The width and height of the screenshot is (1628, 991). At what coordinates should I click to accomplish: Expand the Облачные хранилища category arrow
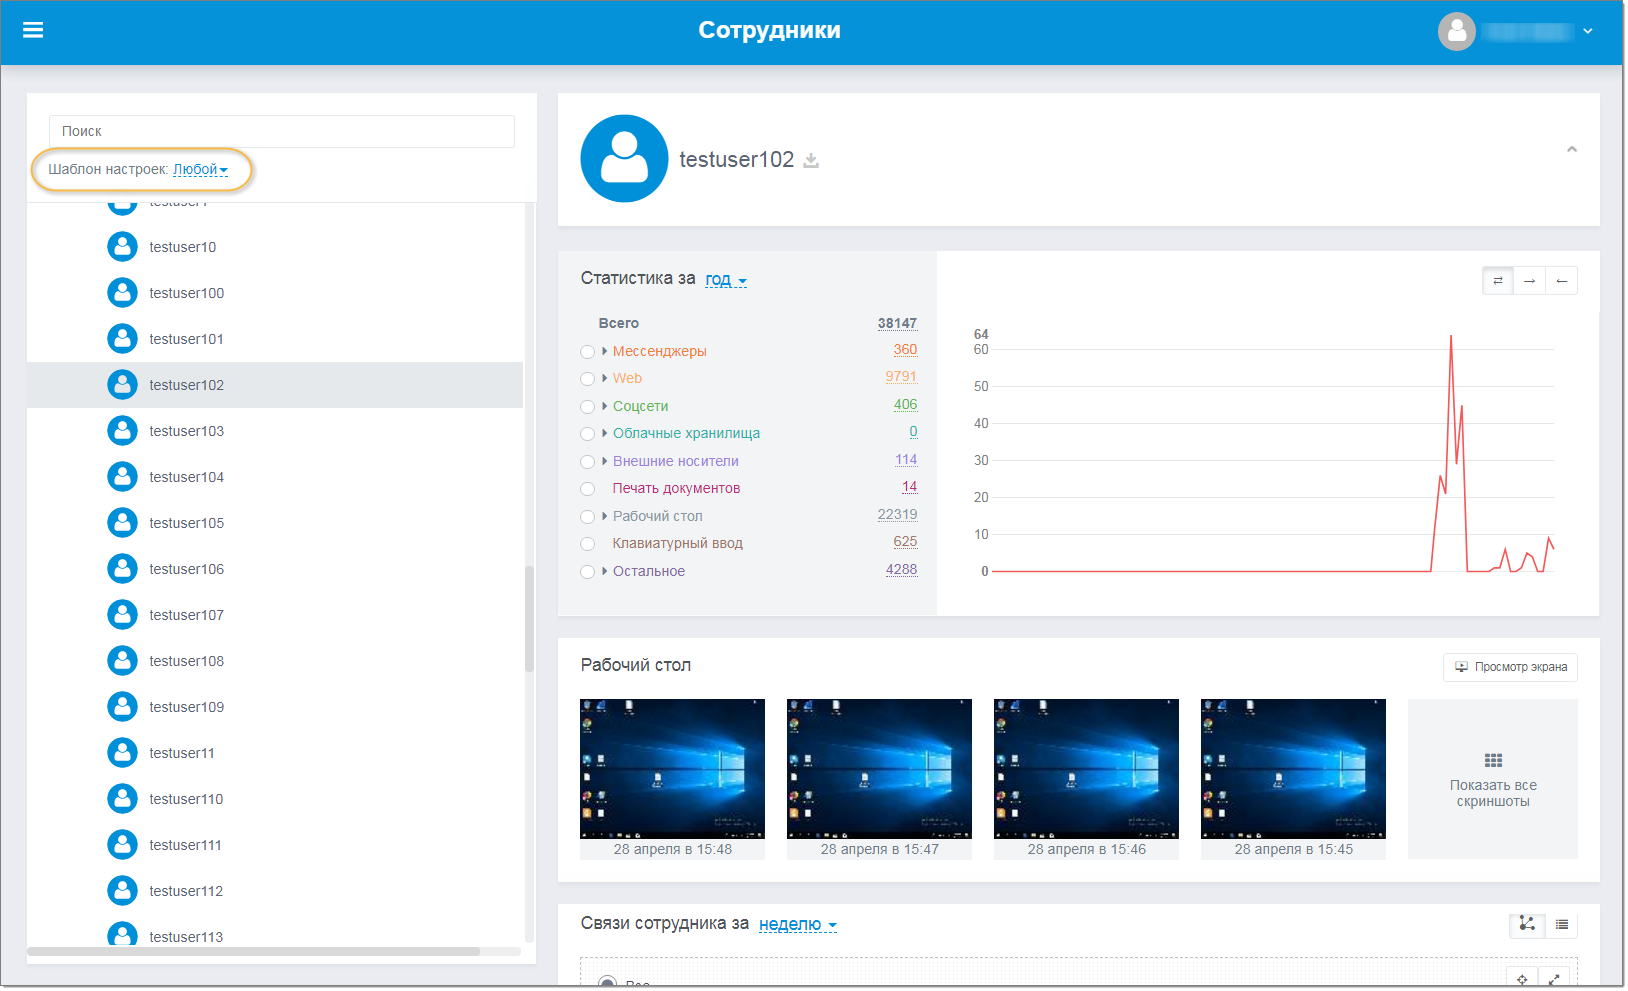pos(605,433)
